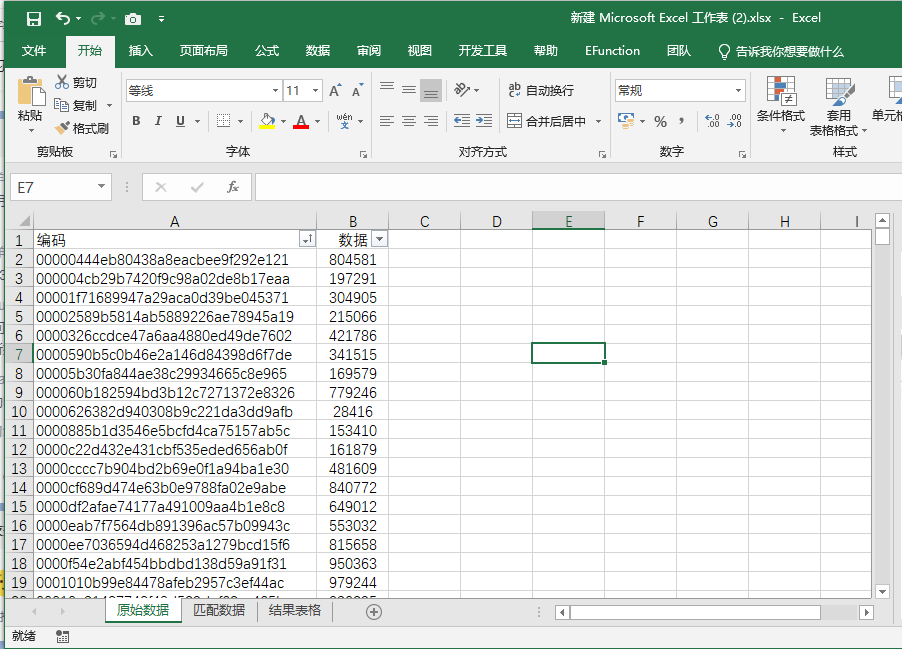Open the phonetic guide wén icon

345,121
